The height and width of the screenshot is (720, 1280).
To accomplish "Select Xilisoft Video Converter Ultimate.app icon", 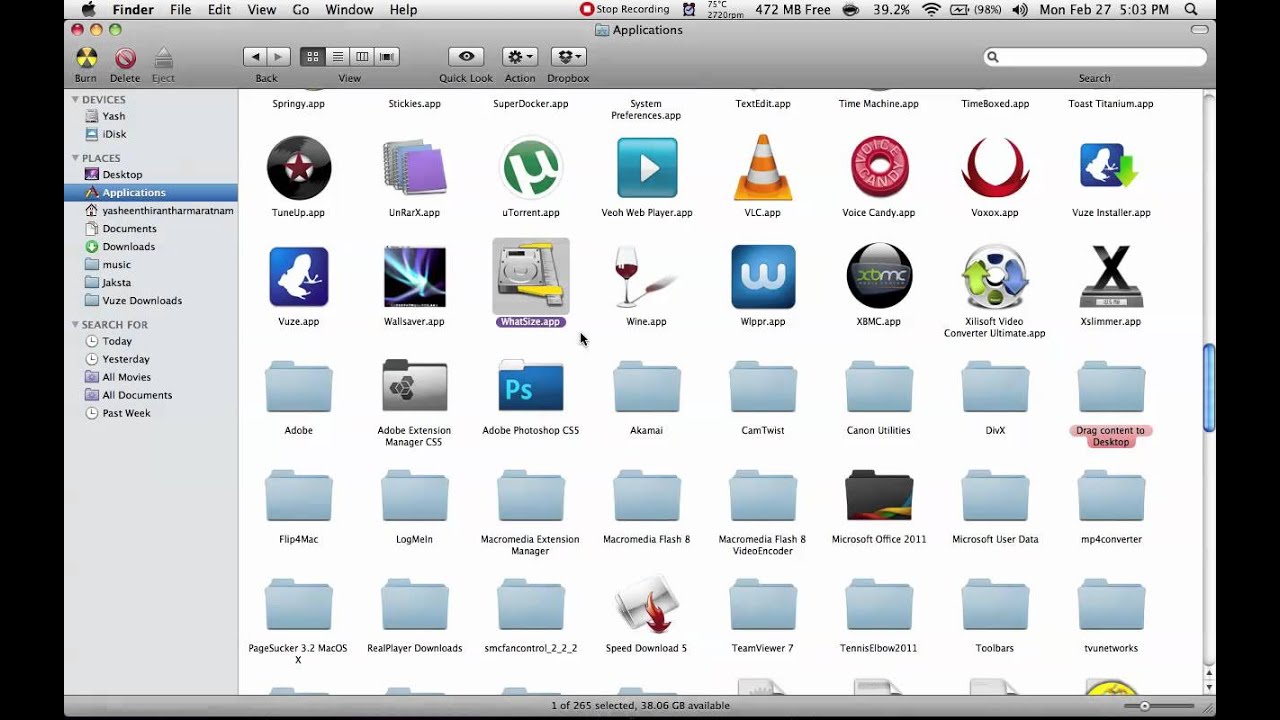I will point(994,277).
